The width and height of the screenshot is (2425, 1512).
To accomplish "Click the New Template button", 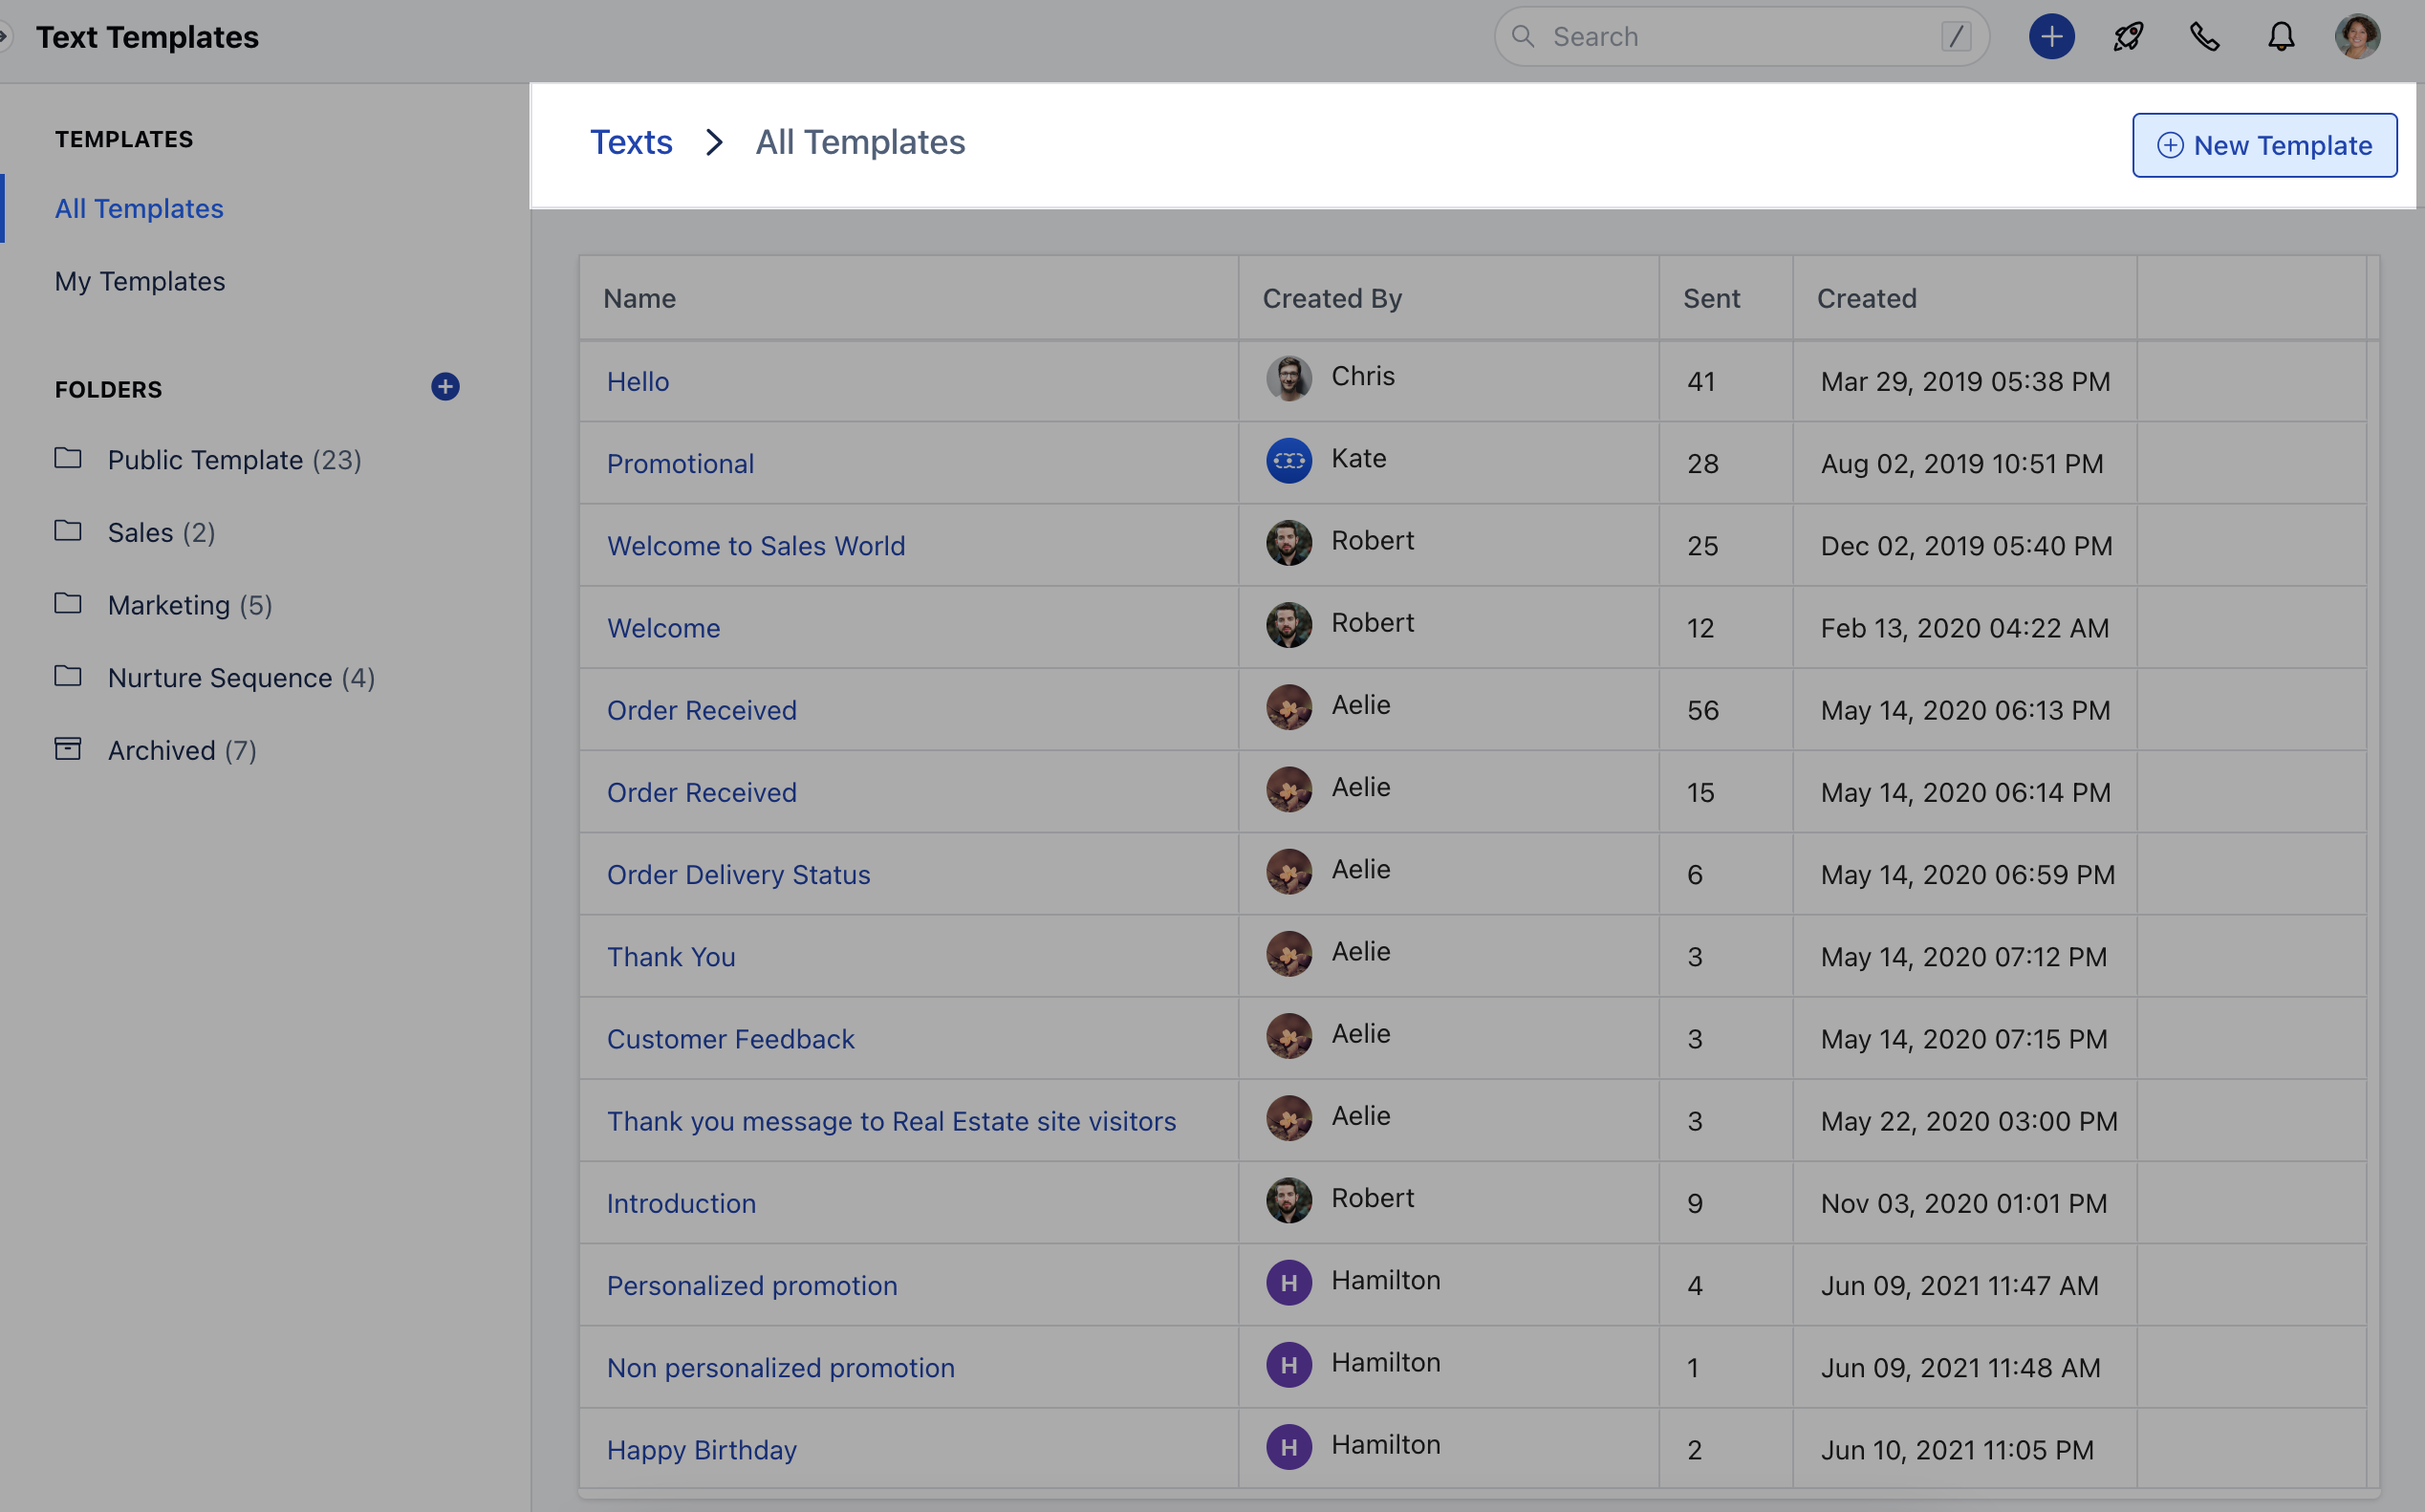I will pyautogui.click(x=2264, y=145).
